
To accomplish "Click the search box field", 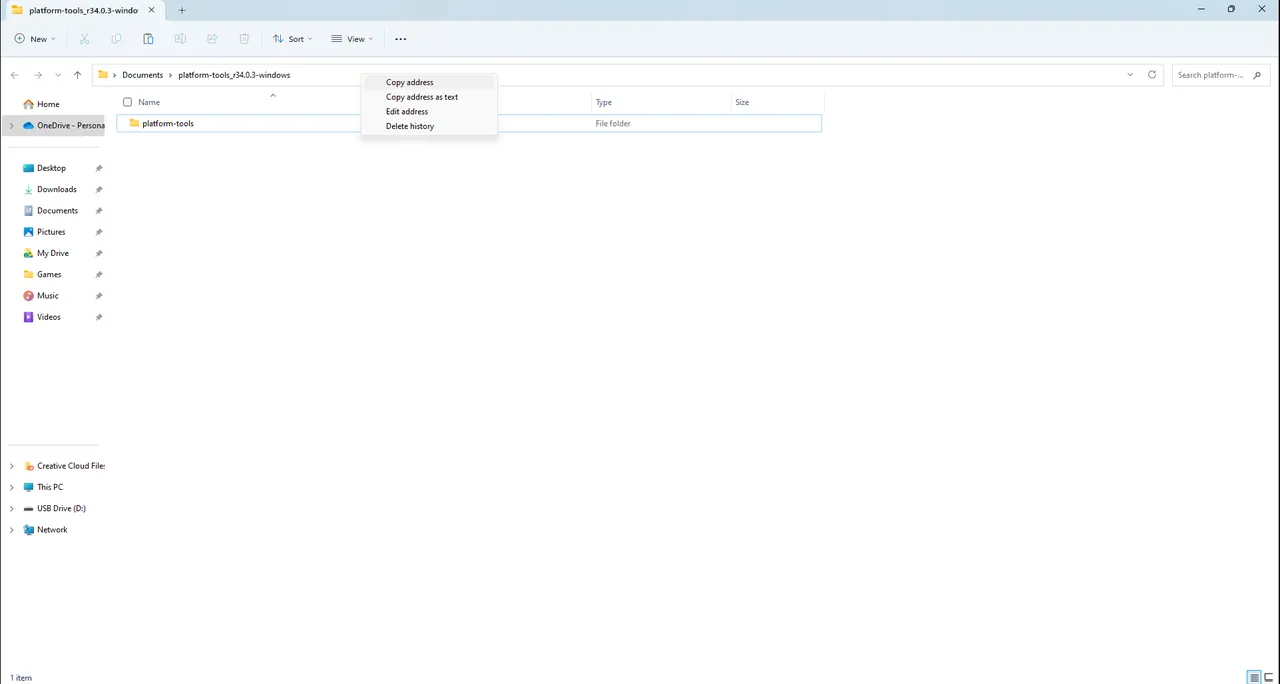I will (x=1210, y=75).
